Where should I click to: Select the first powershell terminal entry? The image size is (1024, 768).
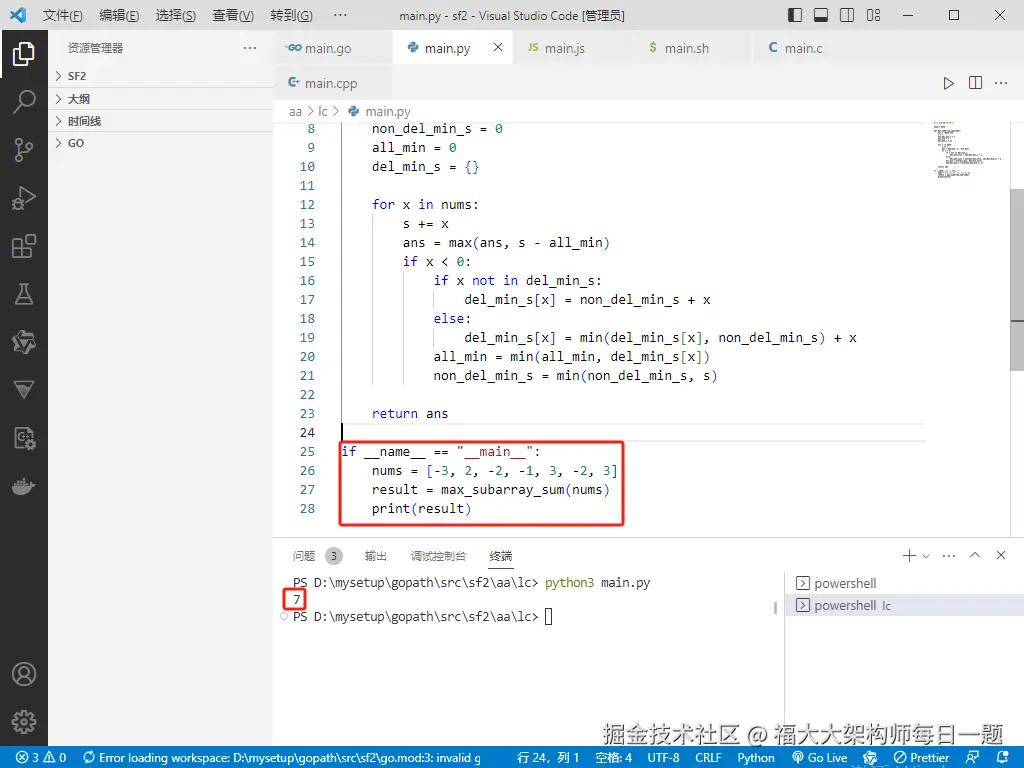[904, 583]
